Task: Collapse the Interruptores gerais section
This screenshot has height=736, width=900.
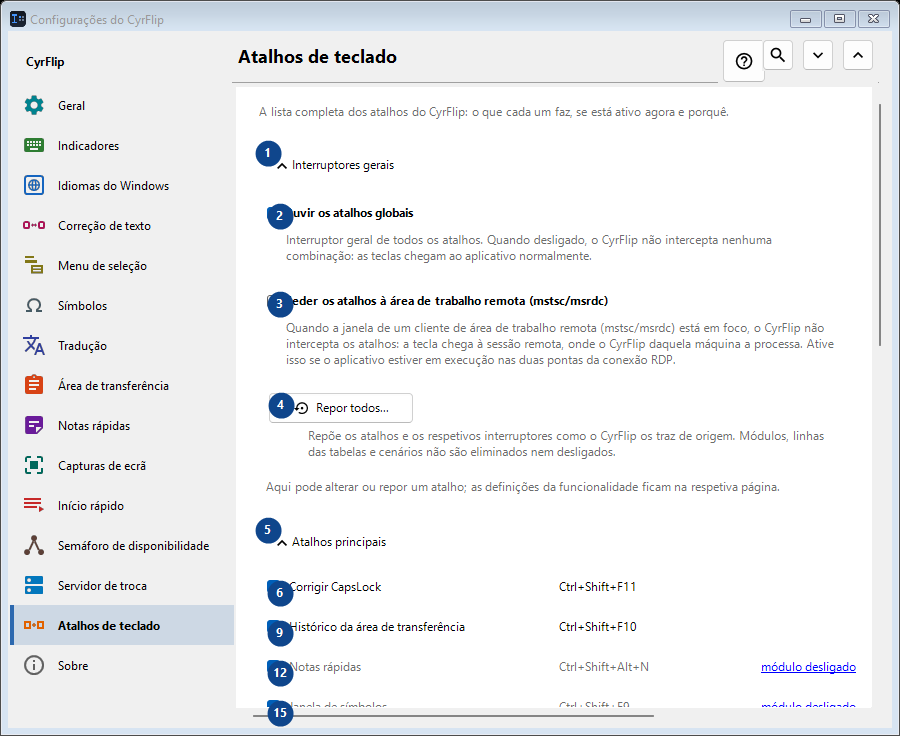Action: pos(282,165)
